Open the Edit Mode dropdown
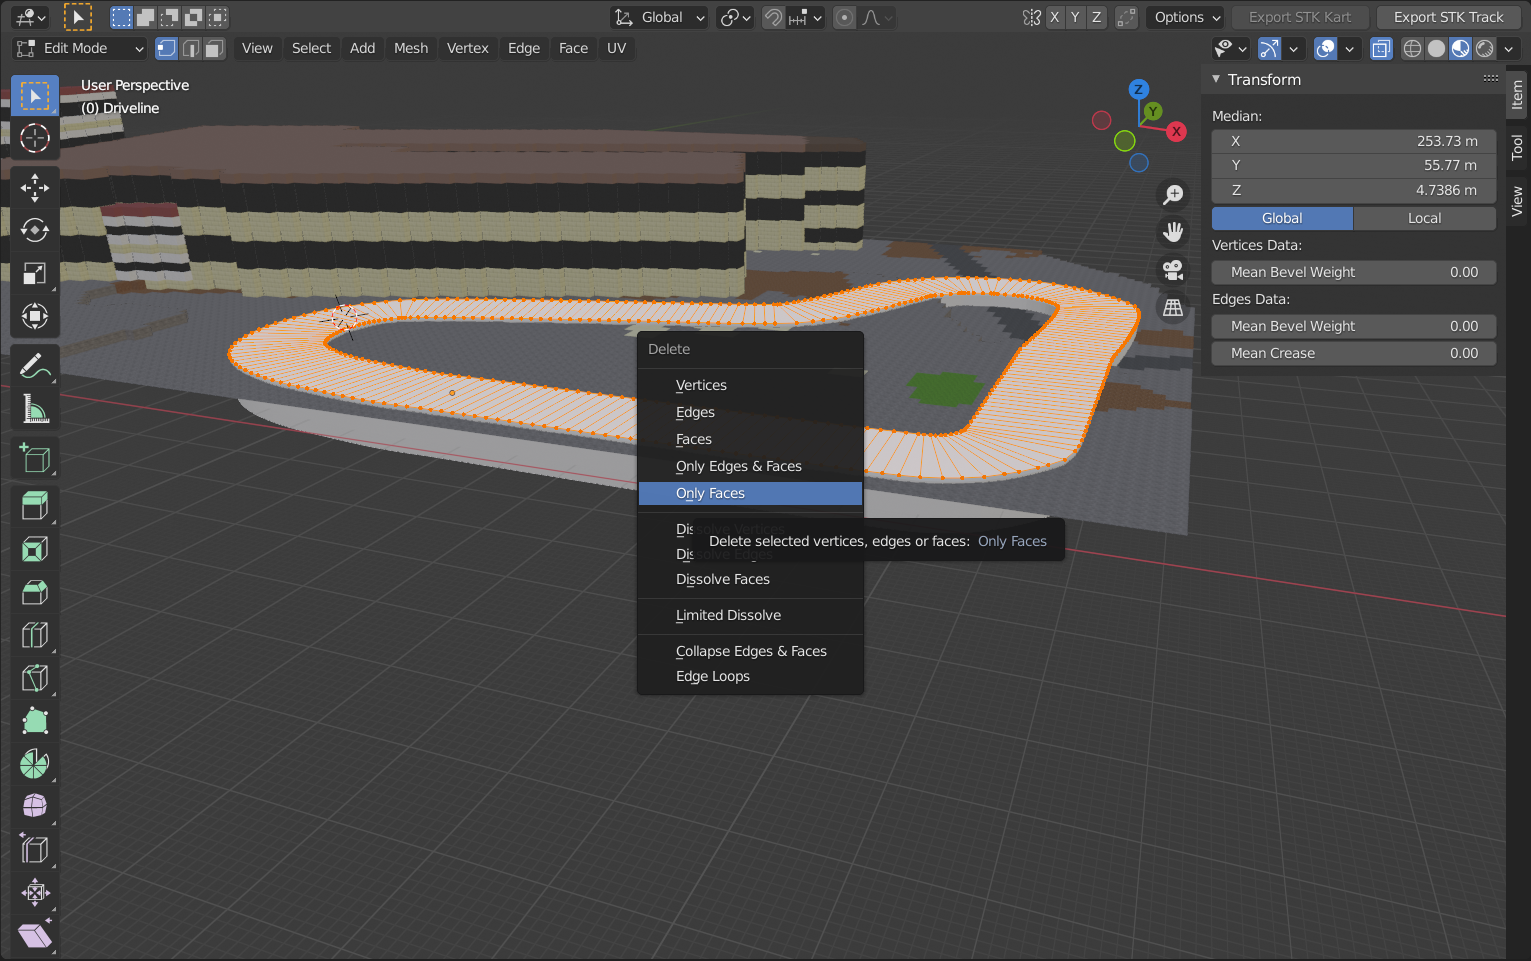 click(80, 48)
